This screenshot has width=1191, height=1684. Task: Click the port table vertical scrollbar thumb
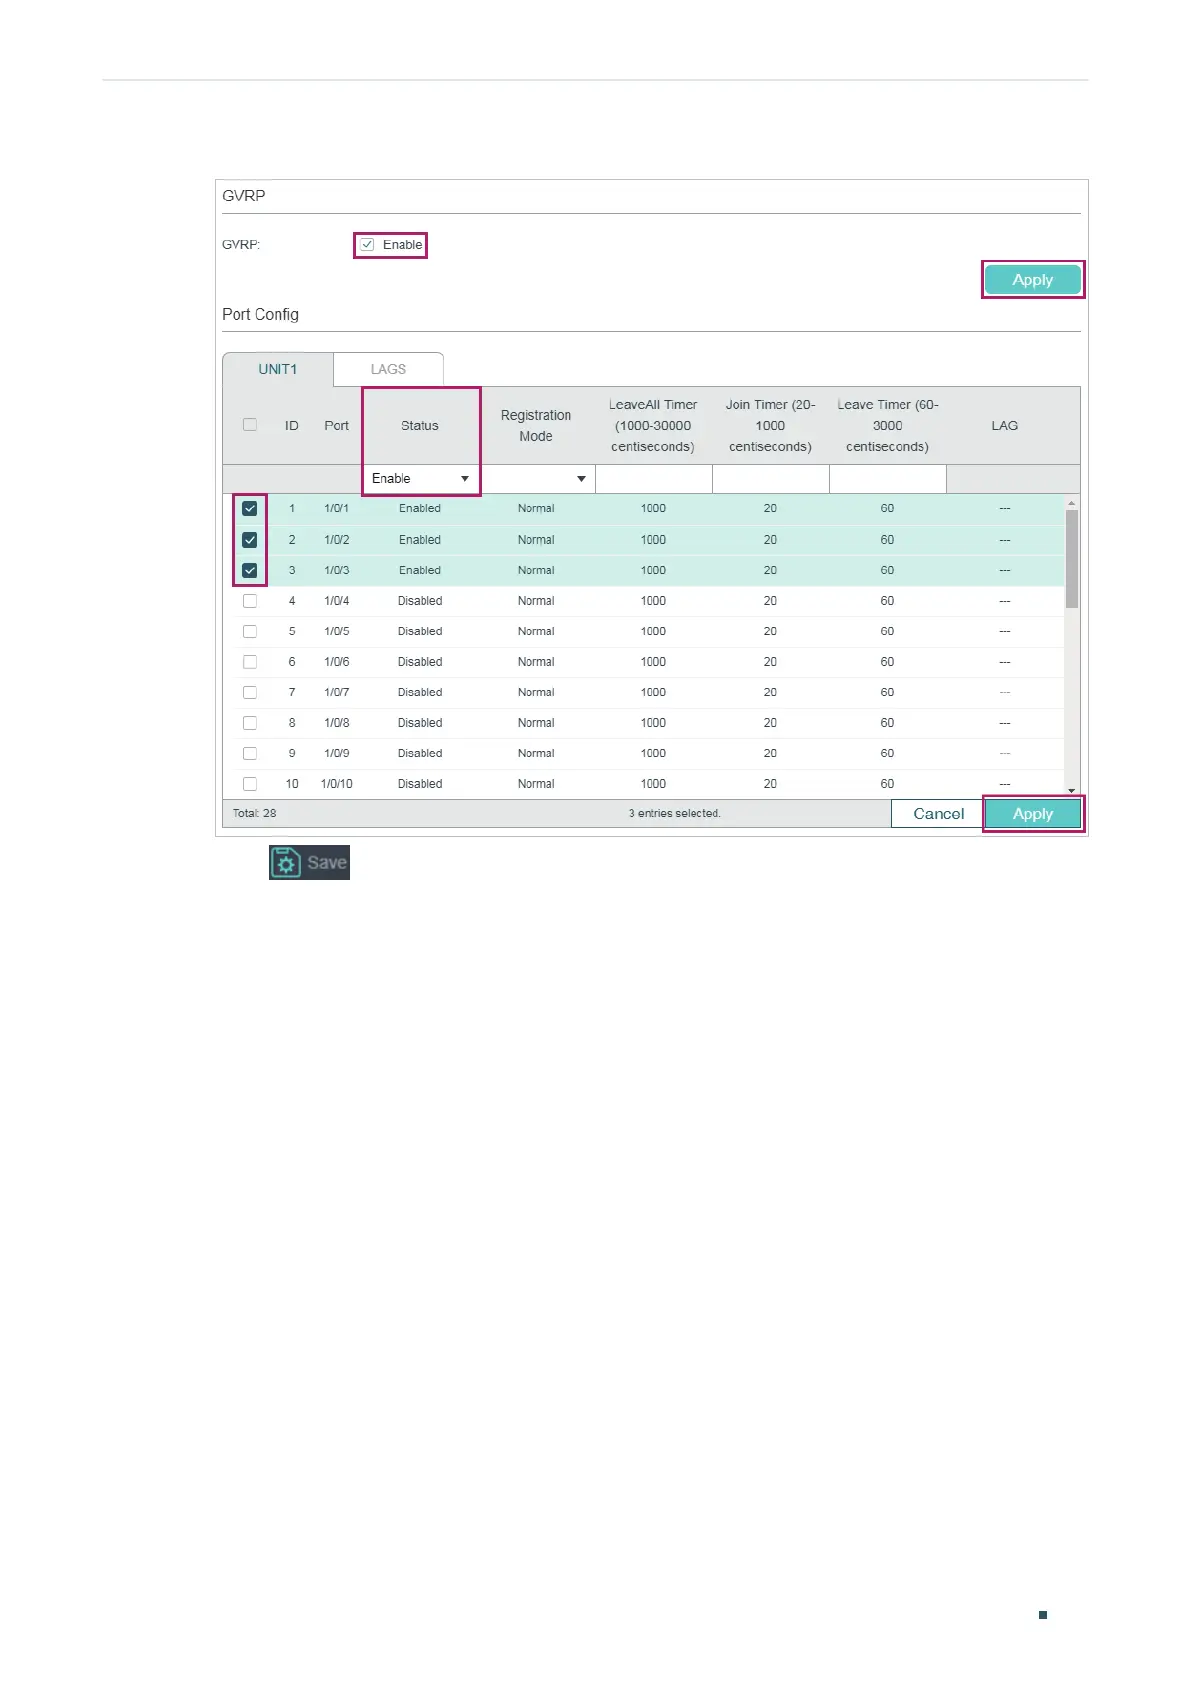click(x=1071, y=559)
